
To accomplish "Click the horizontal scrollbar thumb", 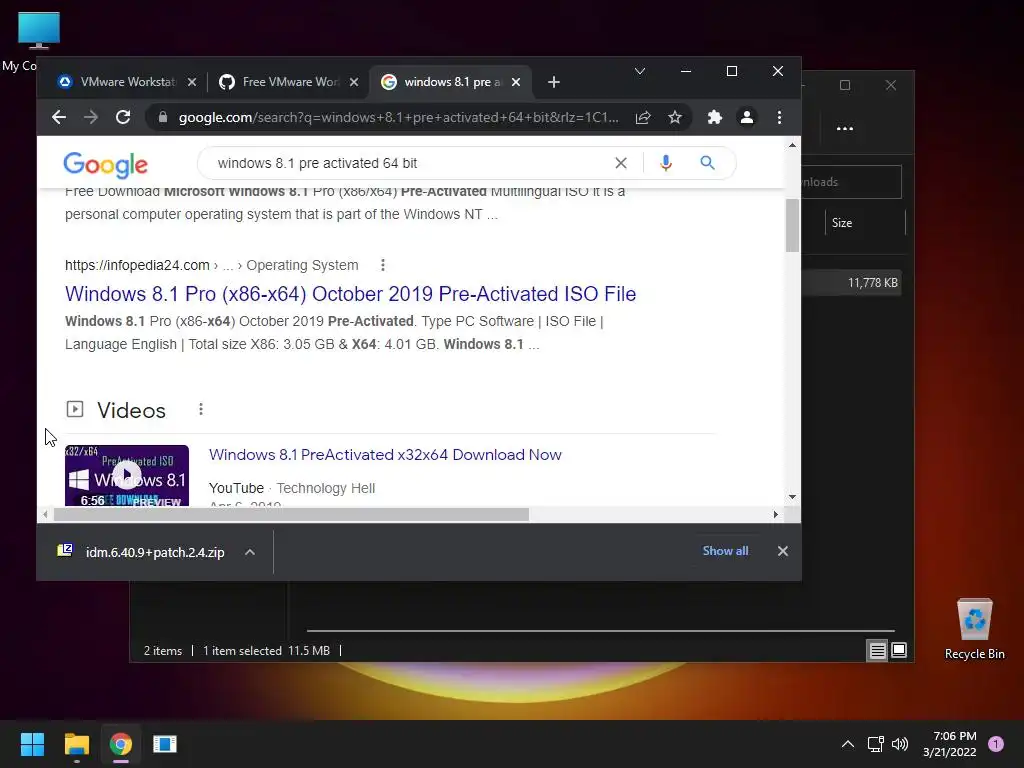I will pos(291,515).
